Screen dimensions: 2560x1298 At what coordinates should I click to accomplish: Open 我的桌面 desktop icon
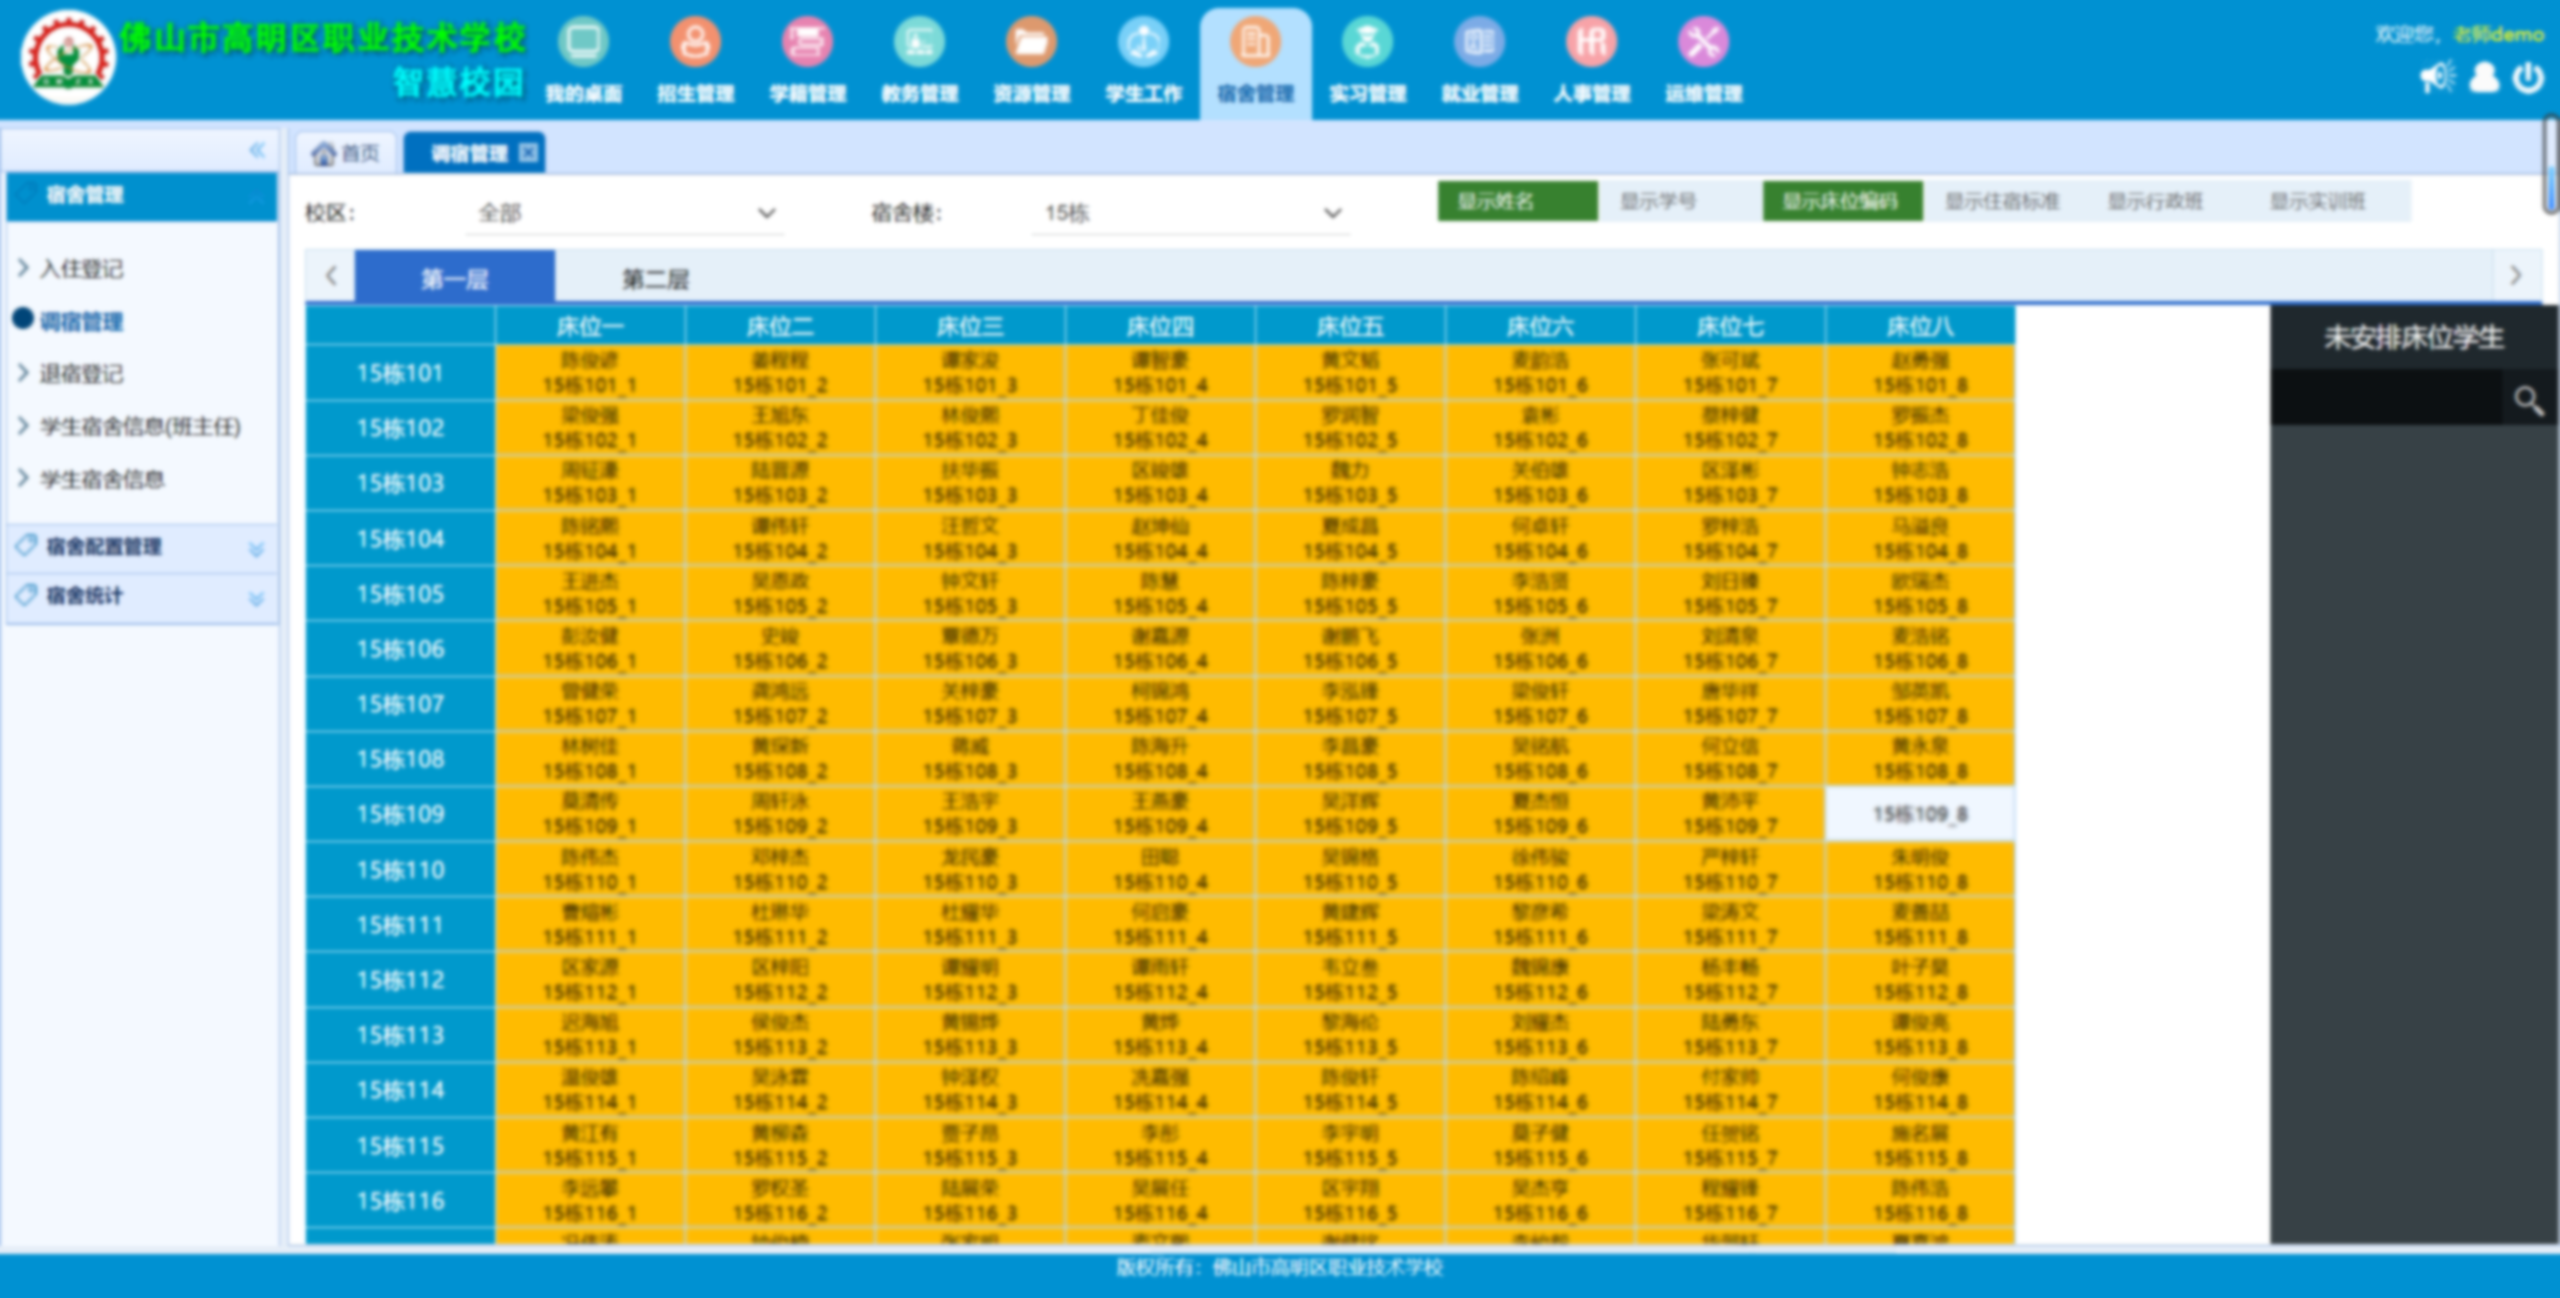click(583, 60)
